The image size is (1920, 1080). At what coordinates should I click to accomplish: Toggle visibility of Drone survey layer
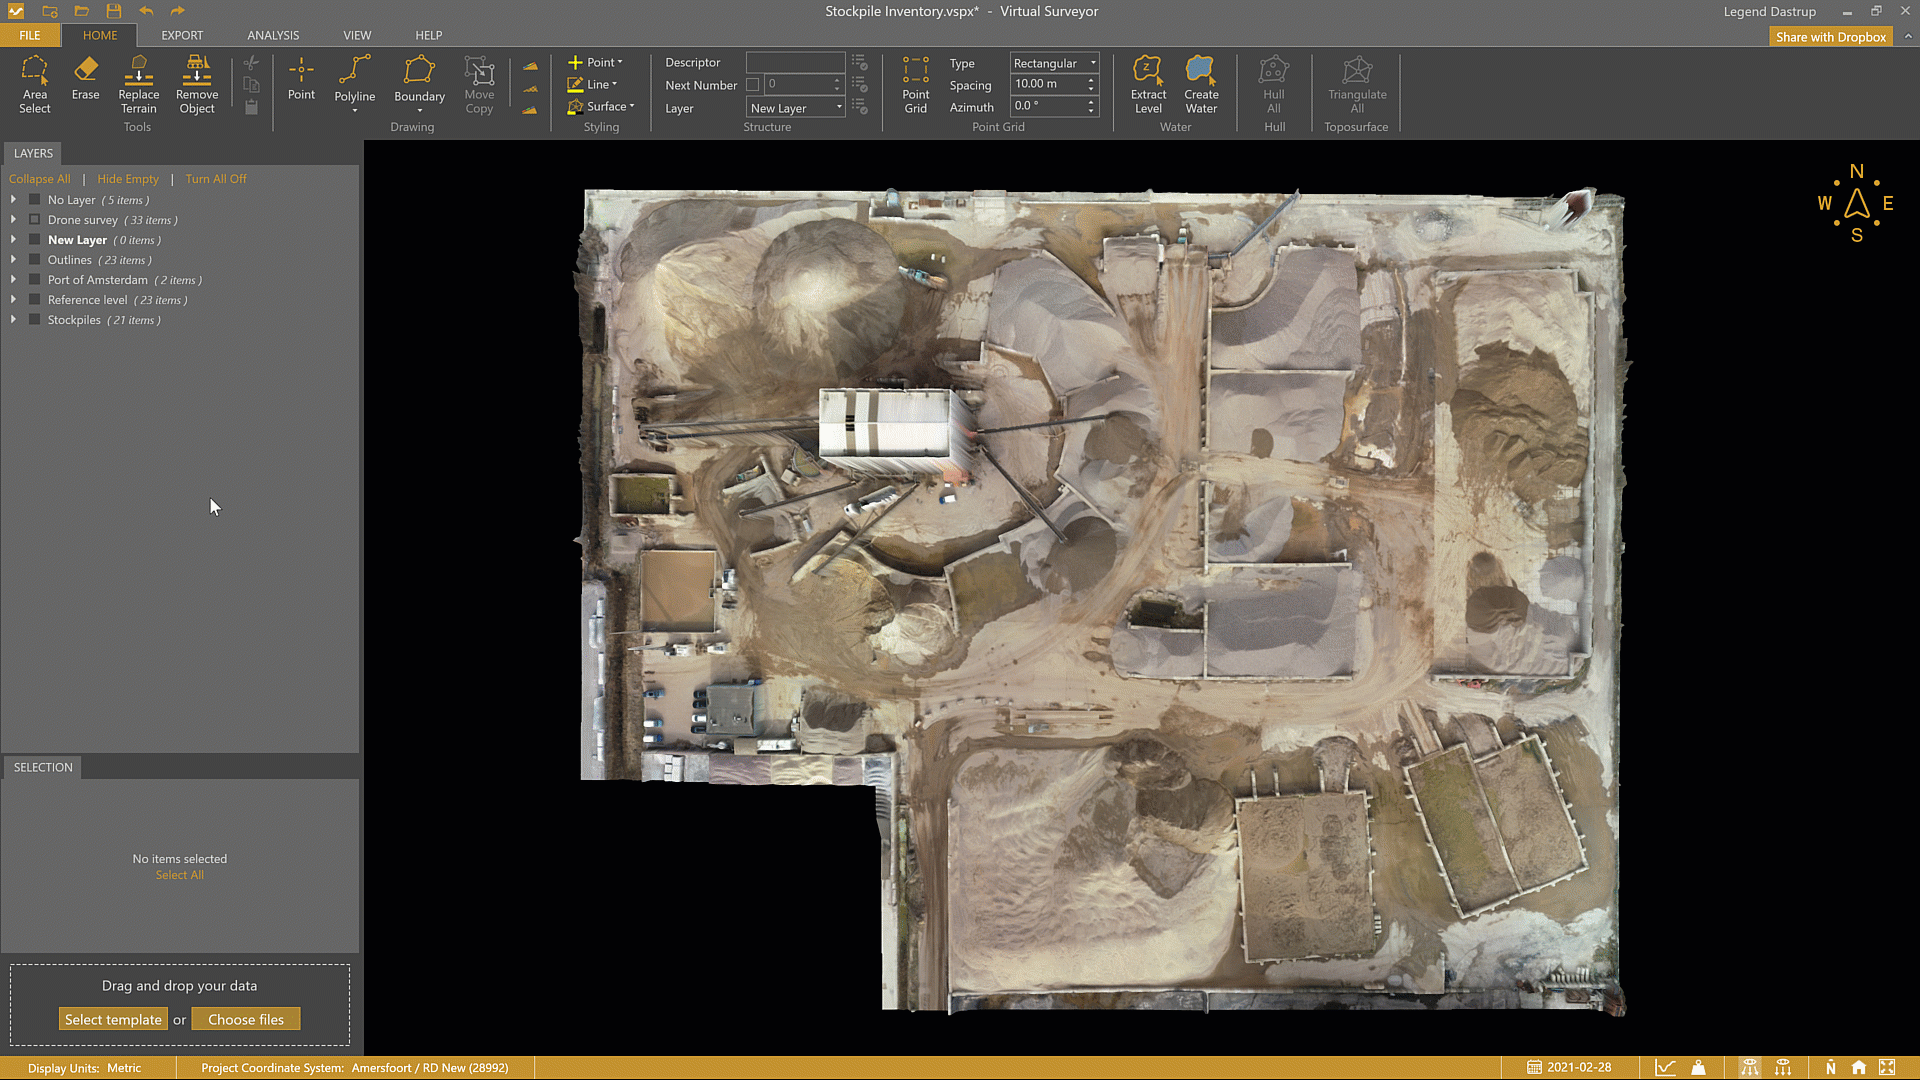[35, 220]
